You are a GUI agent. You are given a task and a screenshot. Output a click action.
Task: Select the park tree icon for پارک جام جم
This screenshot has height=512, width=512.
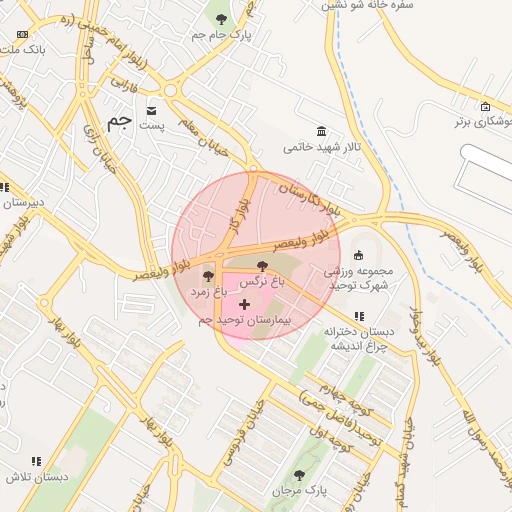[x=221, y=20]
